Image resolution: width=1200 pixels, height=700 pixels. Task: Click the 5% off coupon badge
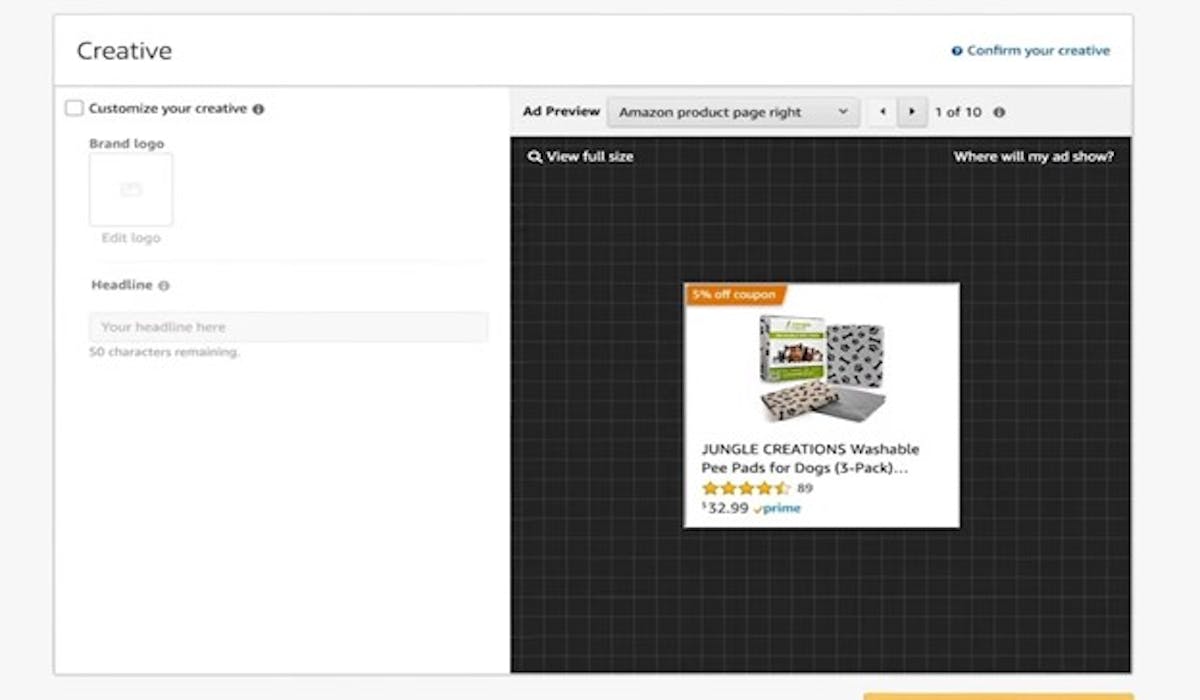[736, 295]
